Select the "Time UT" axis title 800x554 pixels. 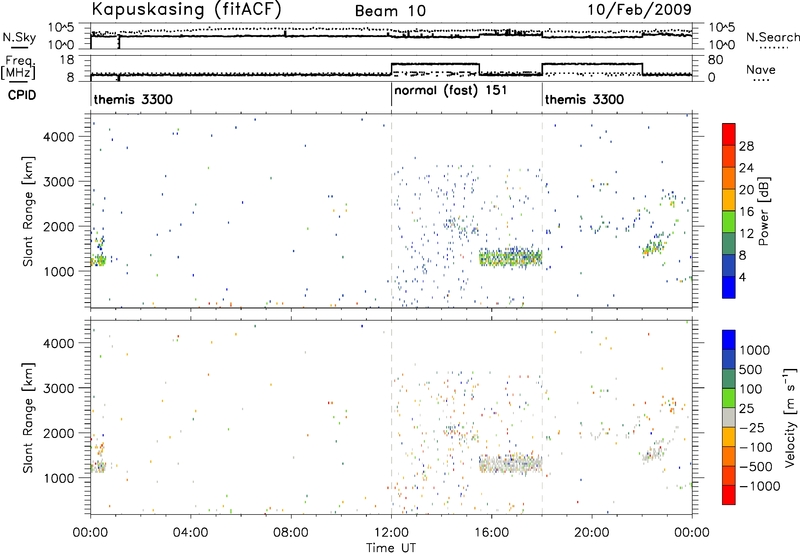click(391, 548)
